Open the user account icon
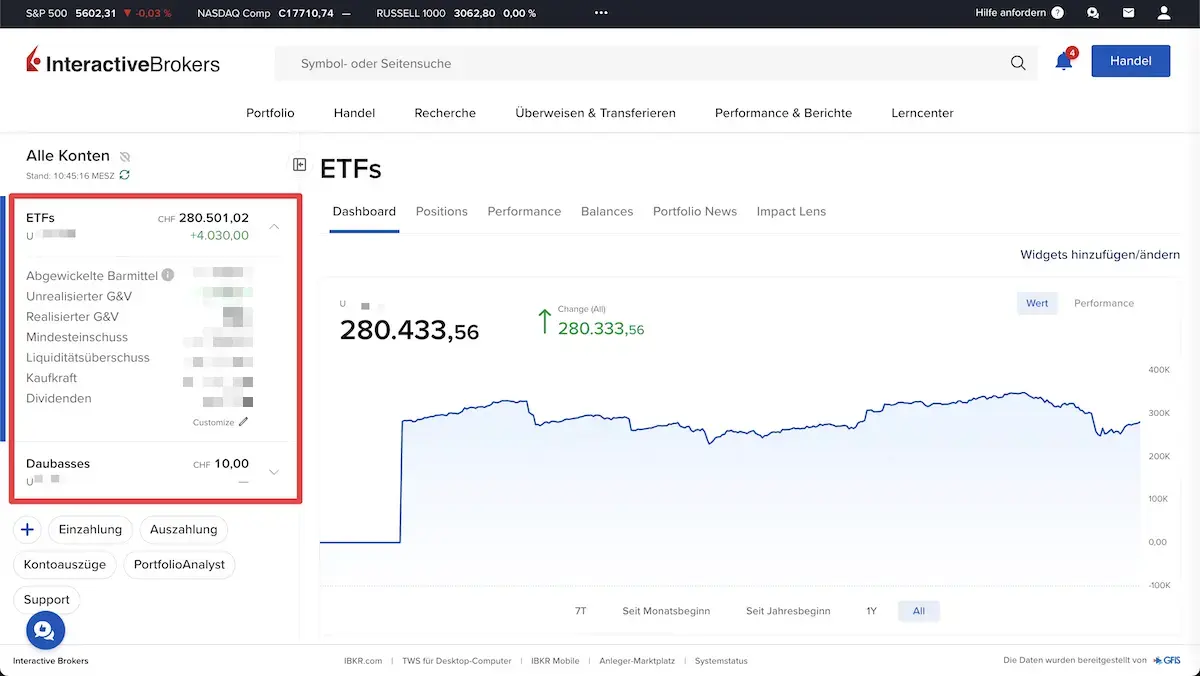This screenshot has height=676, width=1200. click(x=1164, y=13)
